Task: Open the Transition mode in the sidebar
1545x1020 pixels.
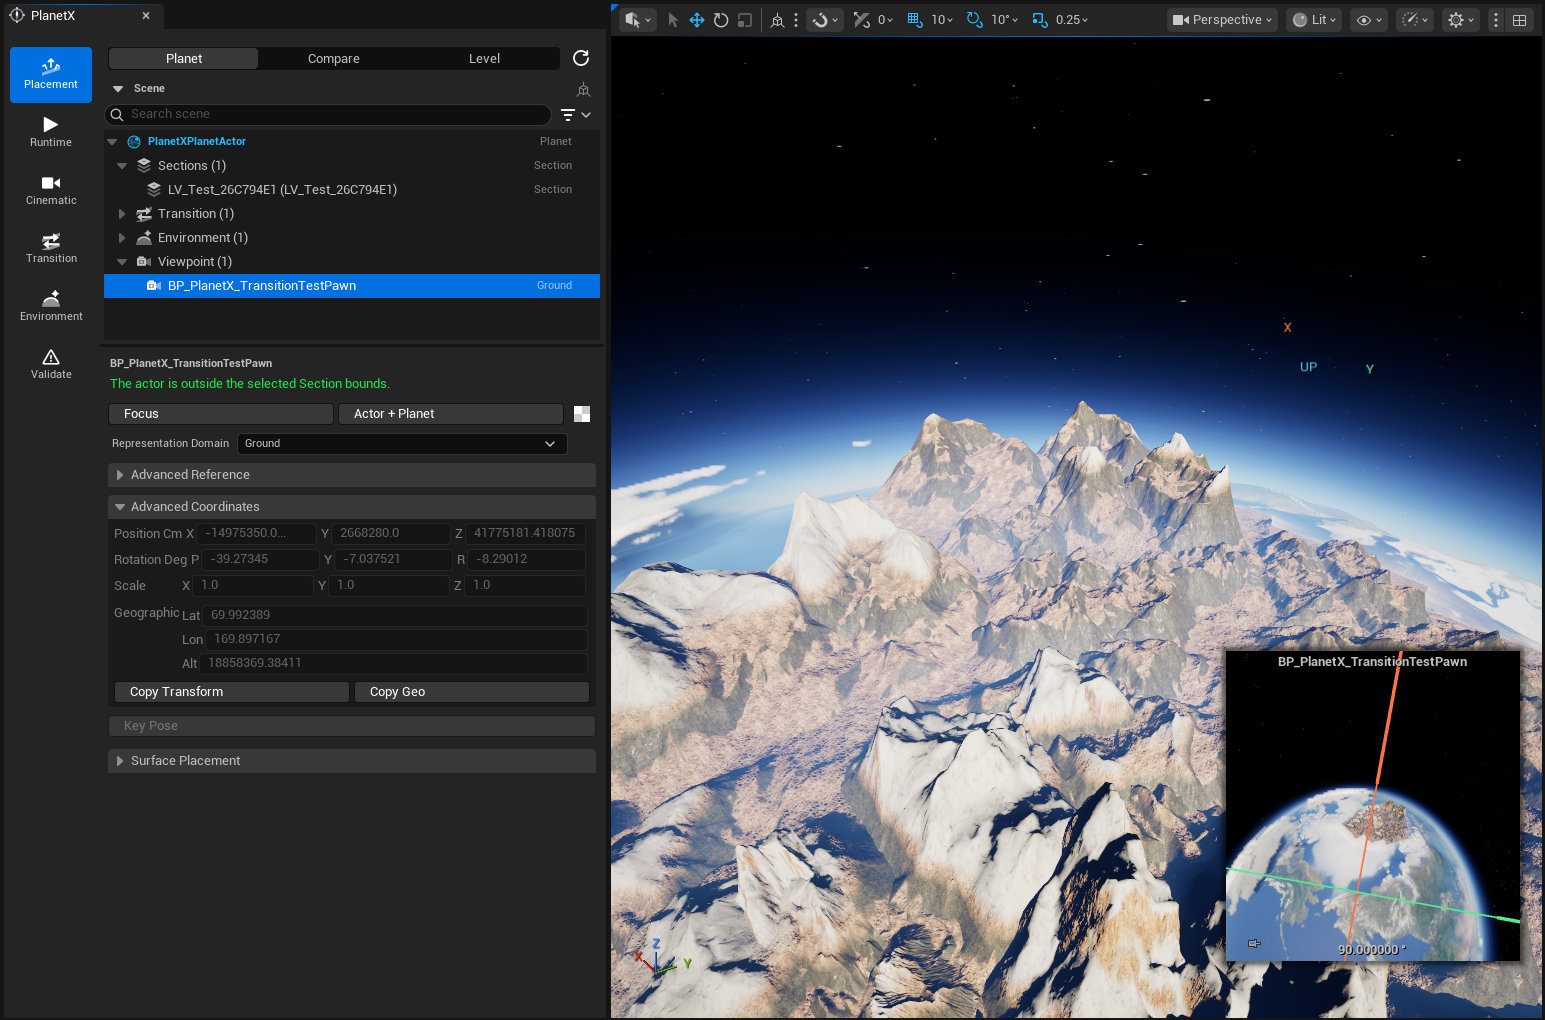Action: [x=51, y=248]
